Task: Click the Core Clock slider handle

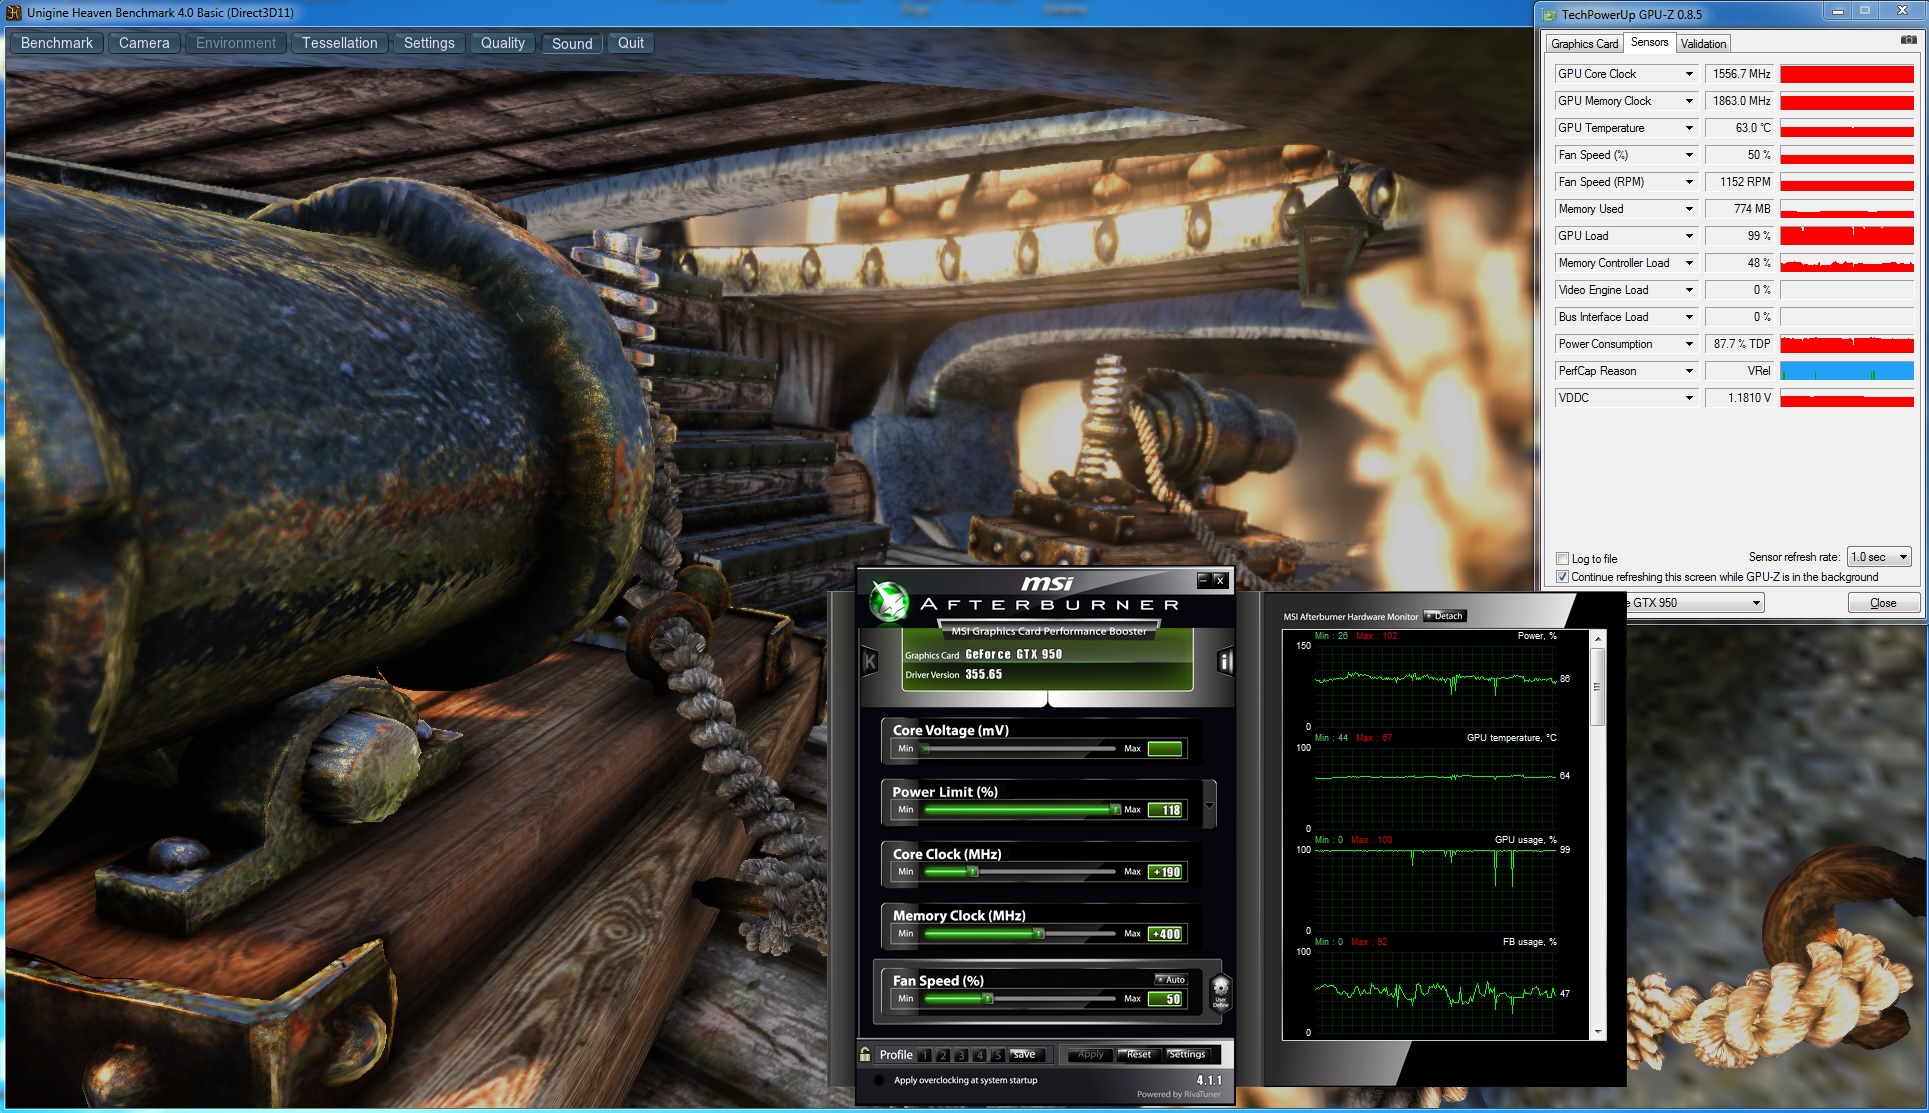Action: 973,872
